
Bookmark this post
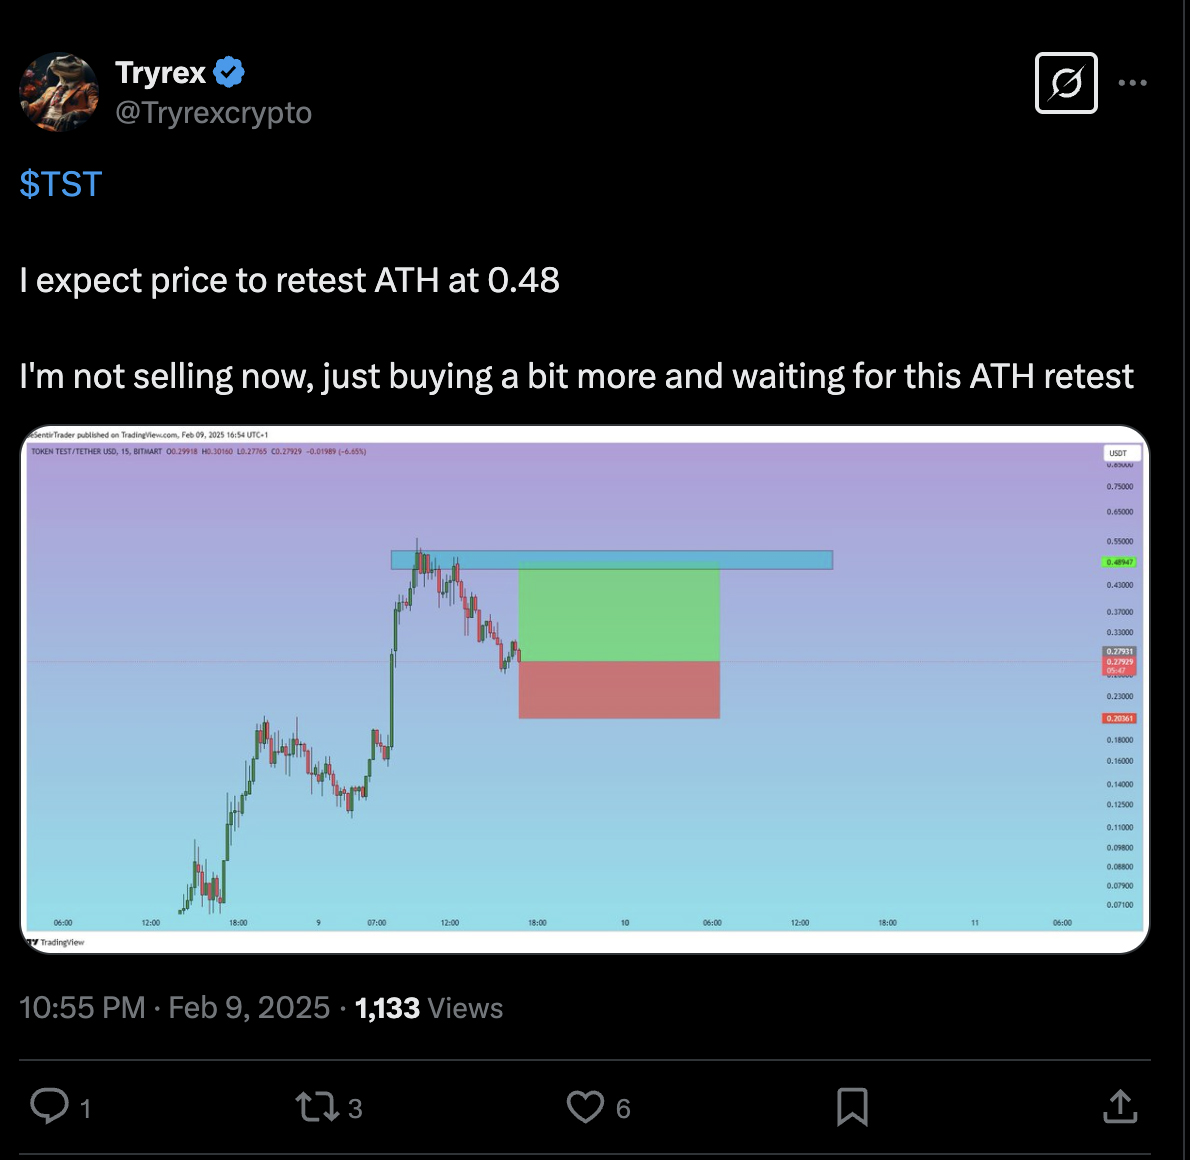(x=852, y=1106)
